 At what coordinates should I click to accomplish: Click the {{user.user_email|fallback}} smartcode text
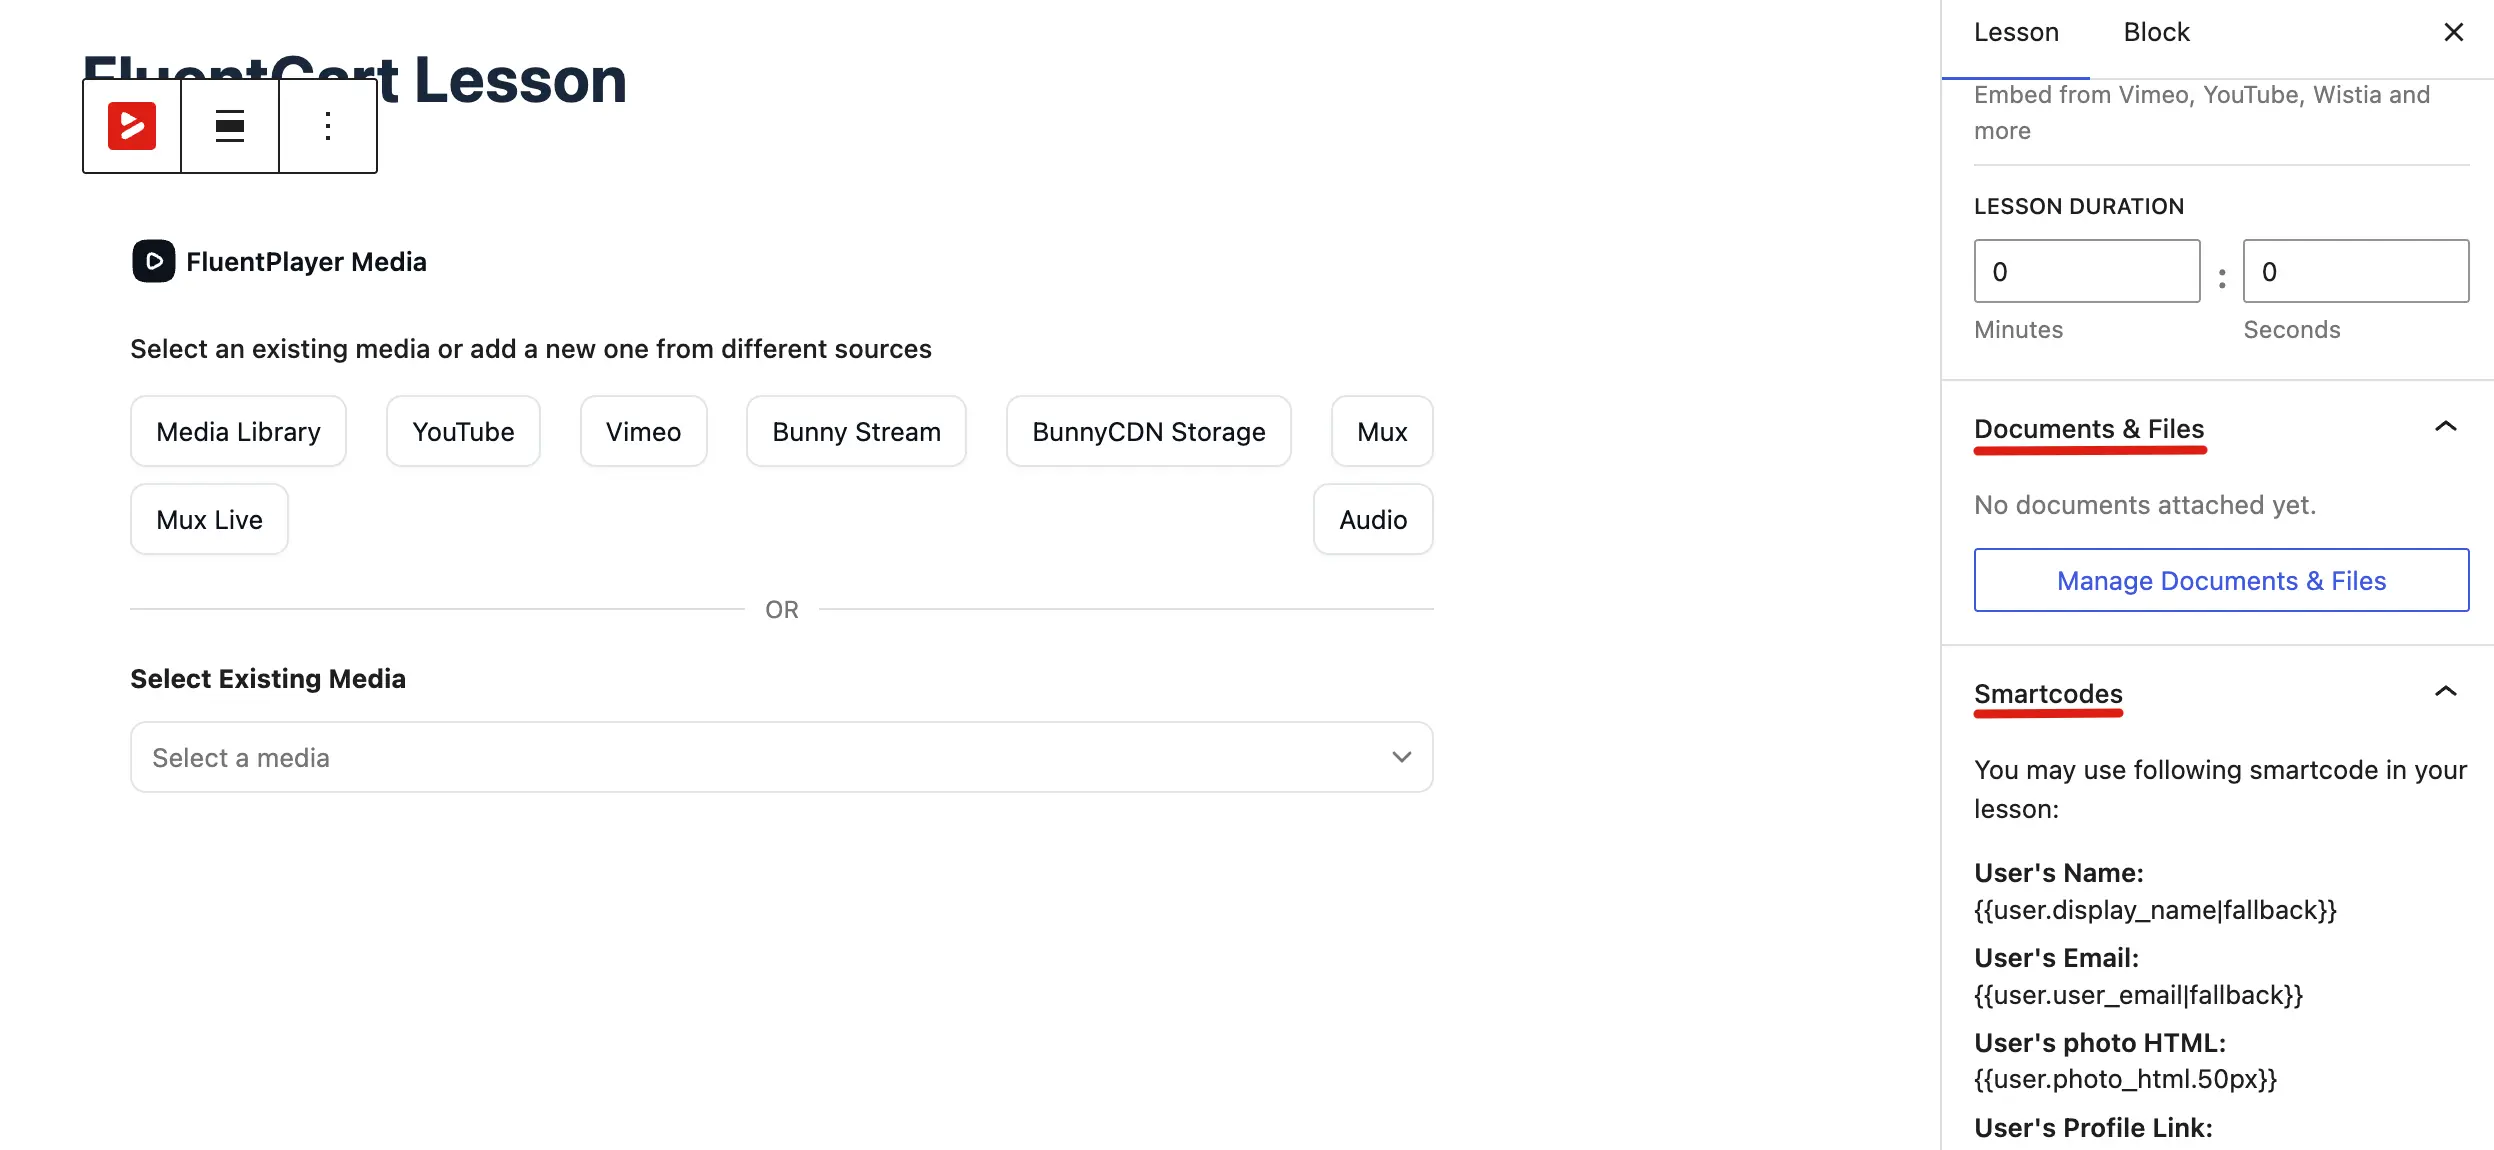(2138, 995)
